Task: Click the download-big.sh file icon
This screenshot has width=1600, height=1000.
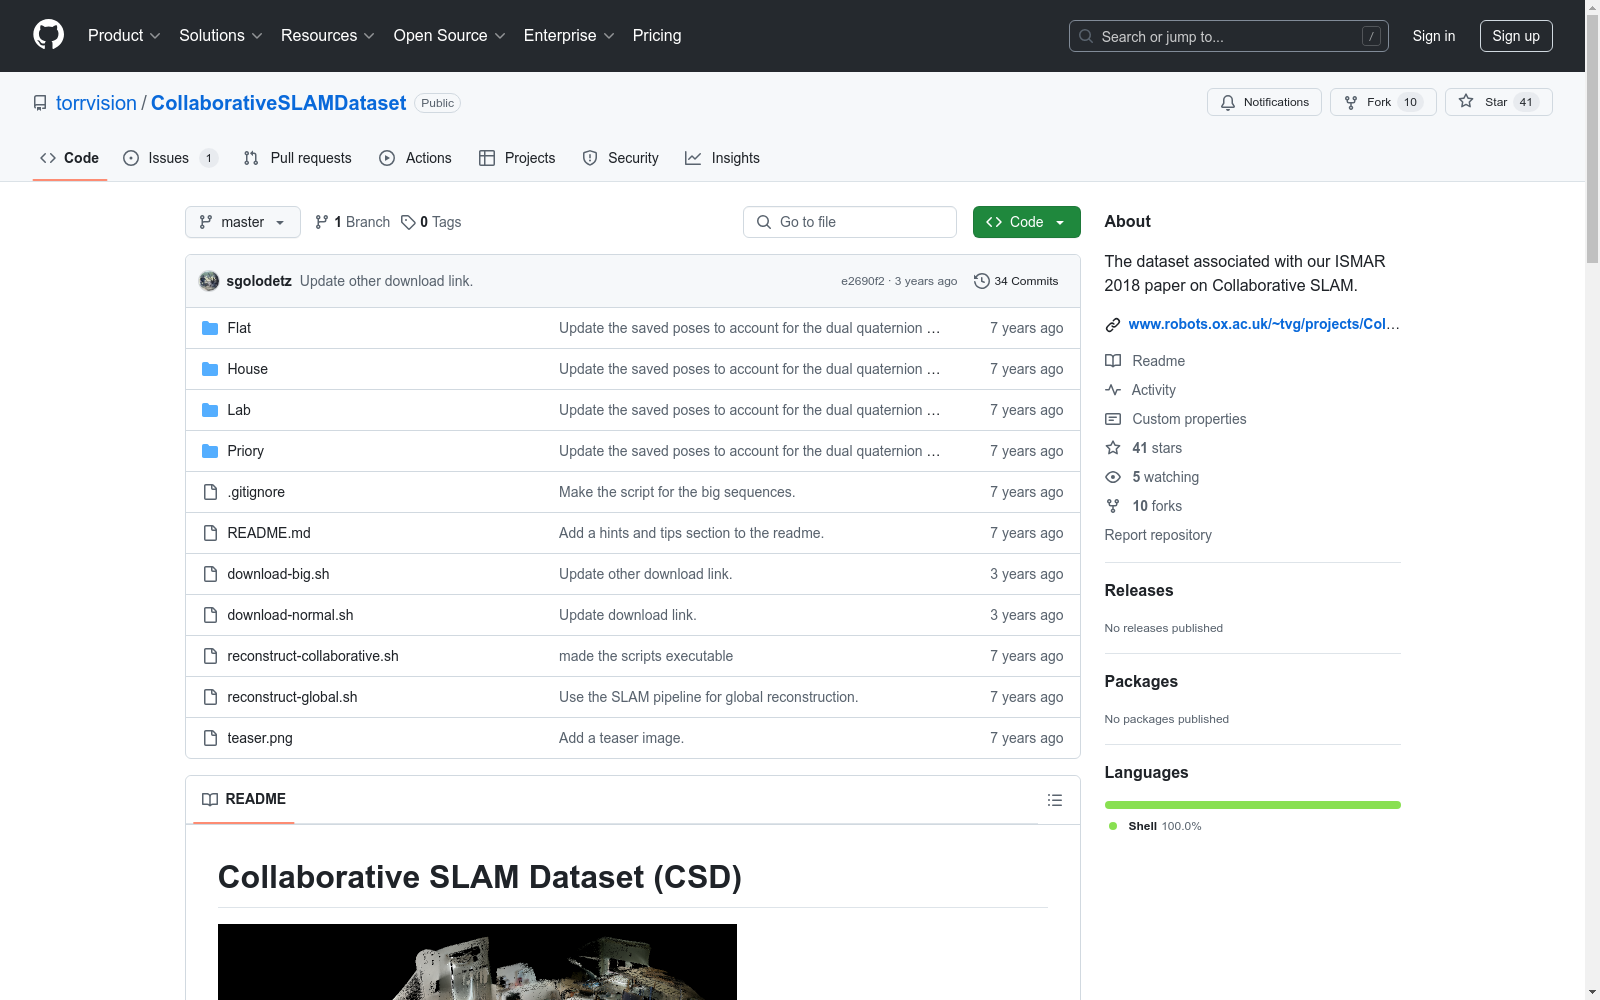Action: click(x=210, y=574)
